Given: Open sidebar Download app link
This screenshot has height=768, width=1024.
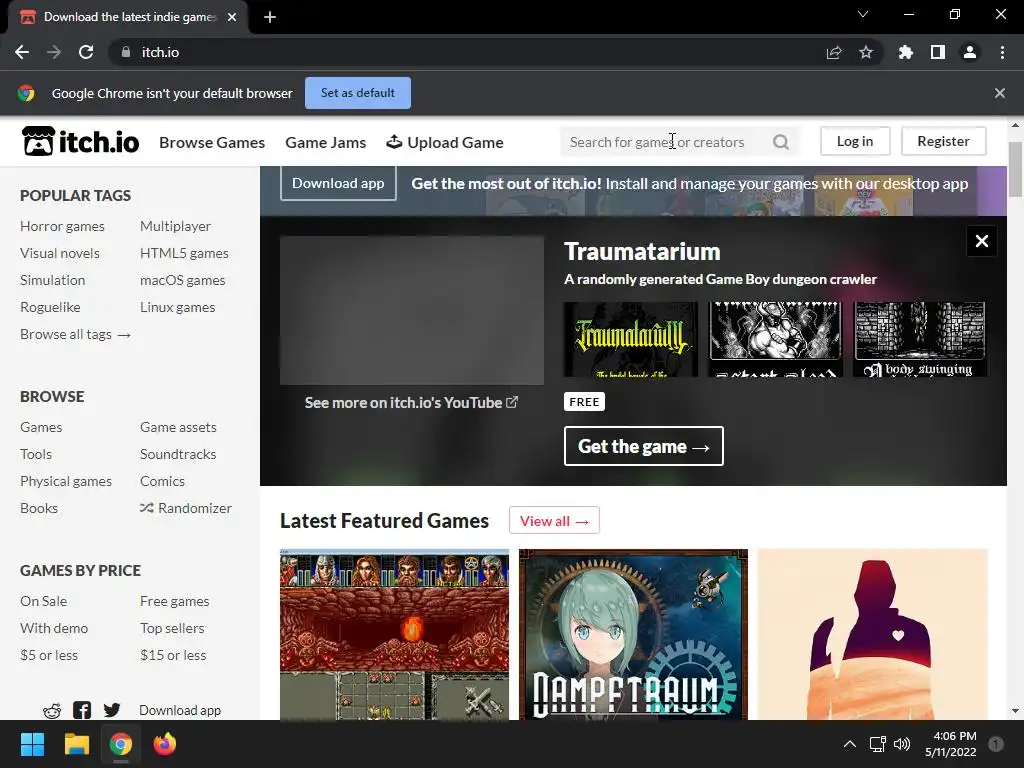Looking at the screenshot, I should point(180,710).
